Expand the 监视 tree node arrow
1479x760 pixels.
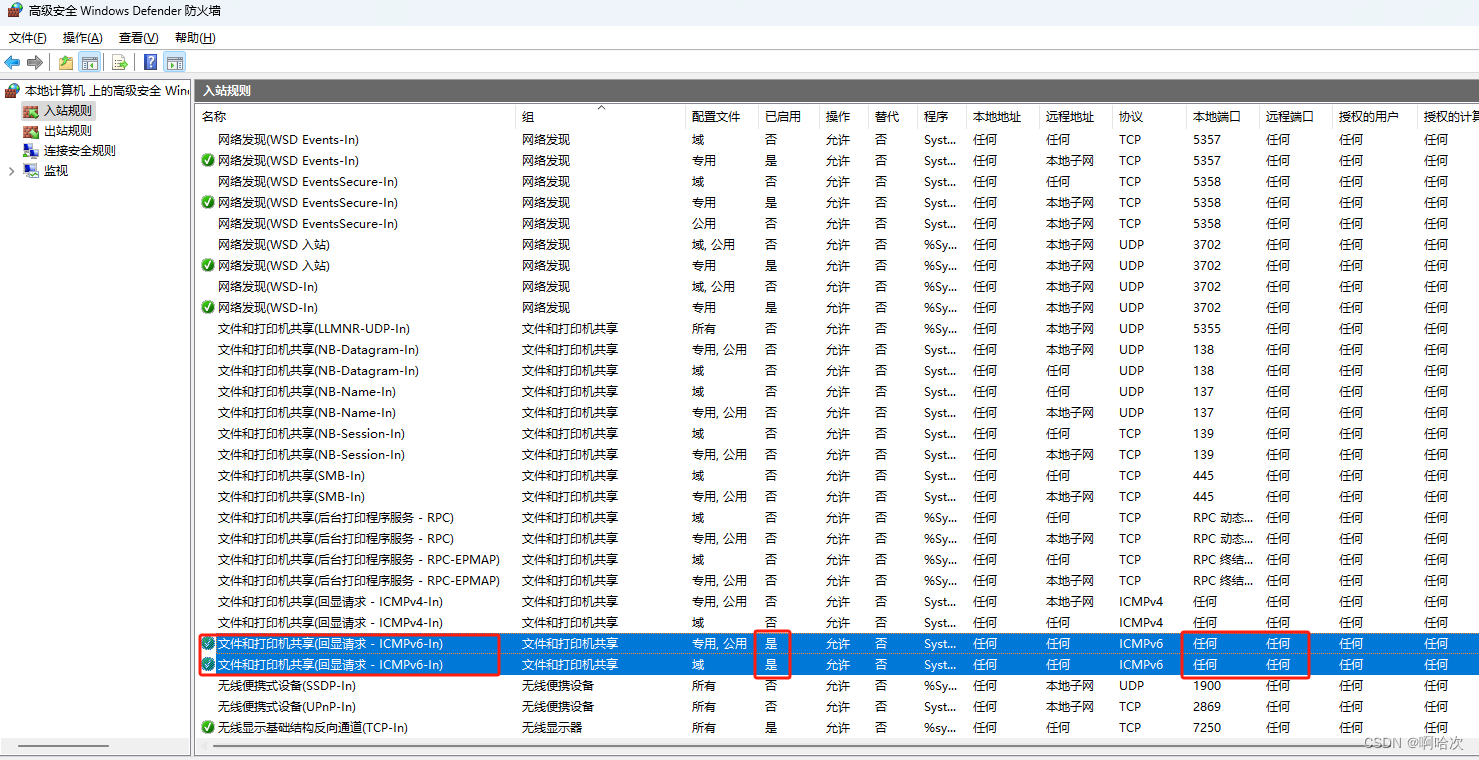click(11, 171)
